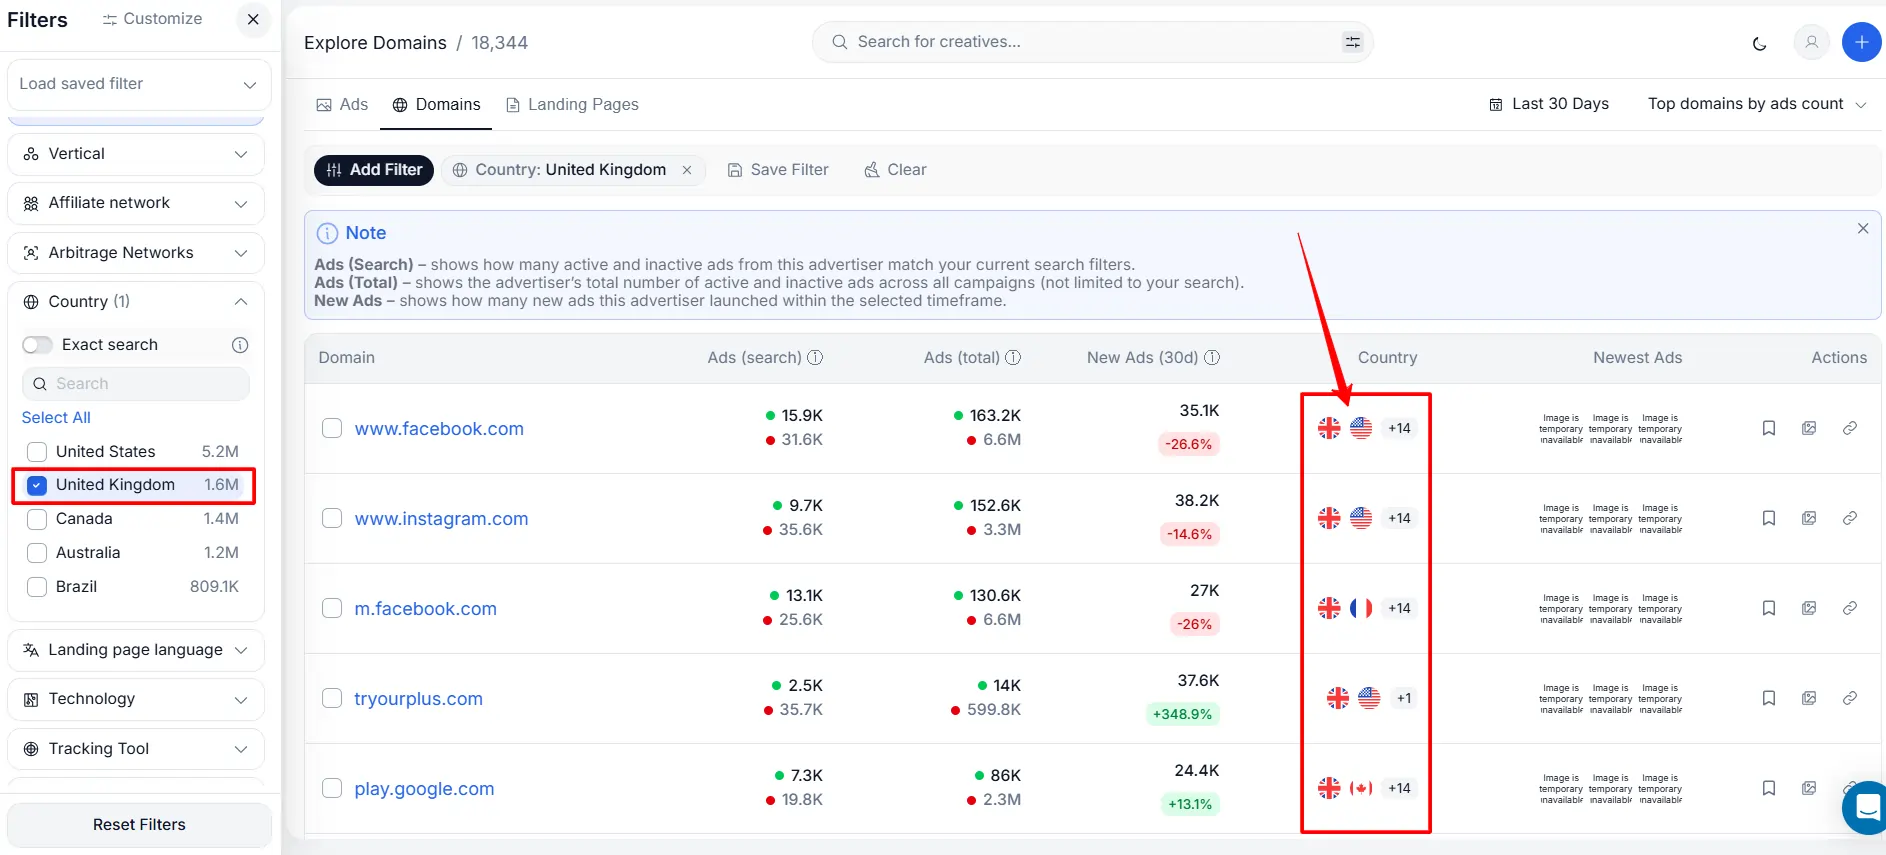Open Top domains by ads count dropdown
Image resolution: width=1886 pixels, height=855 pixels.
(x=1757, y=104)
